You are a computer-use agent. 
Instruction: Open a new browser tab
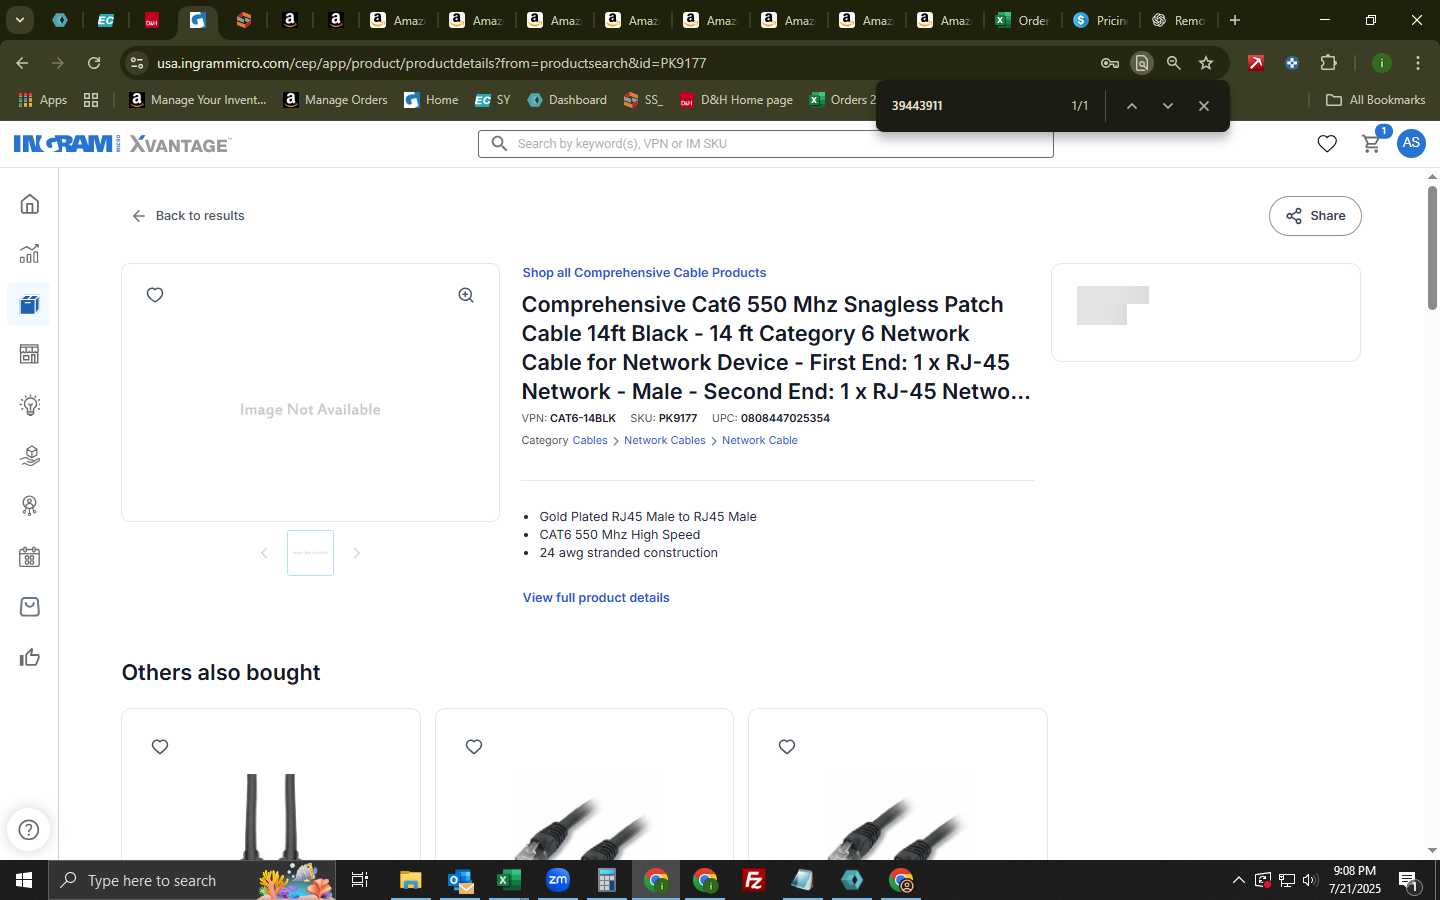(1235, 20)
